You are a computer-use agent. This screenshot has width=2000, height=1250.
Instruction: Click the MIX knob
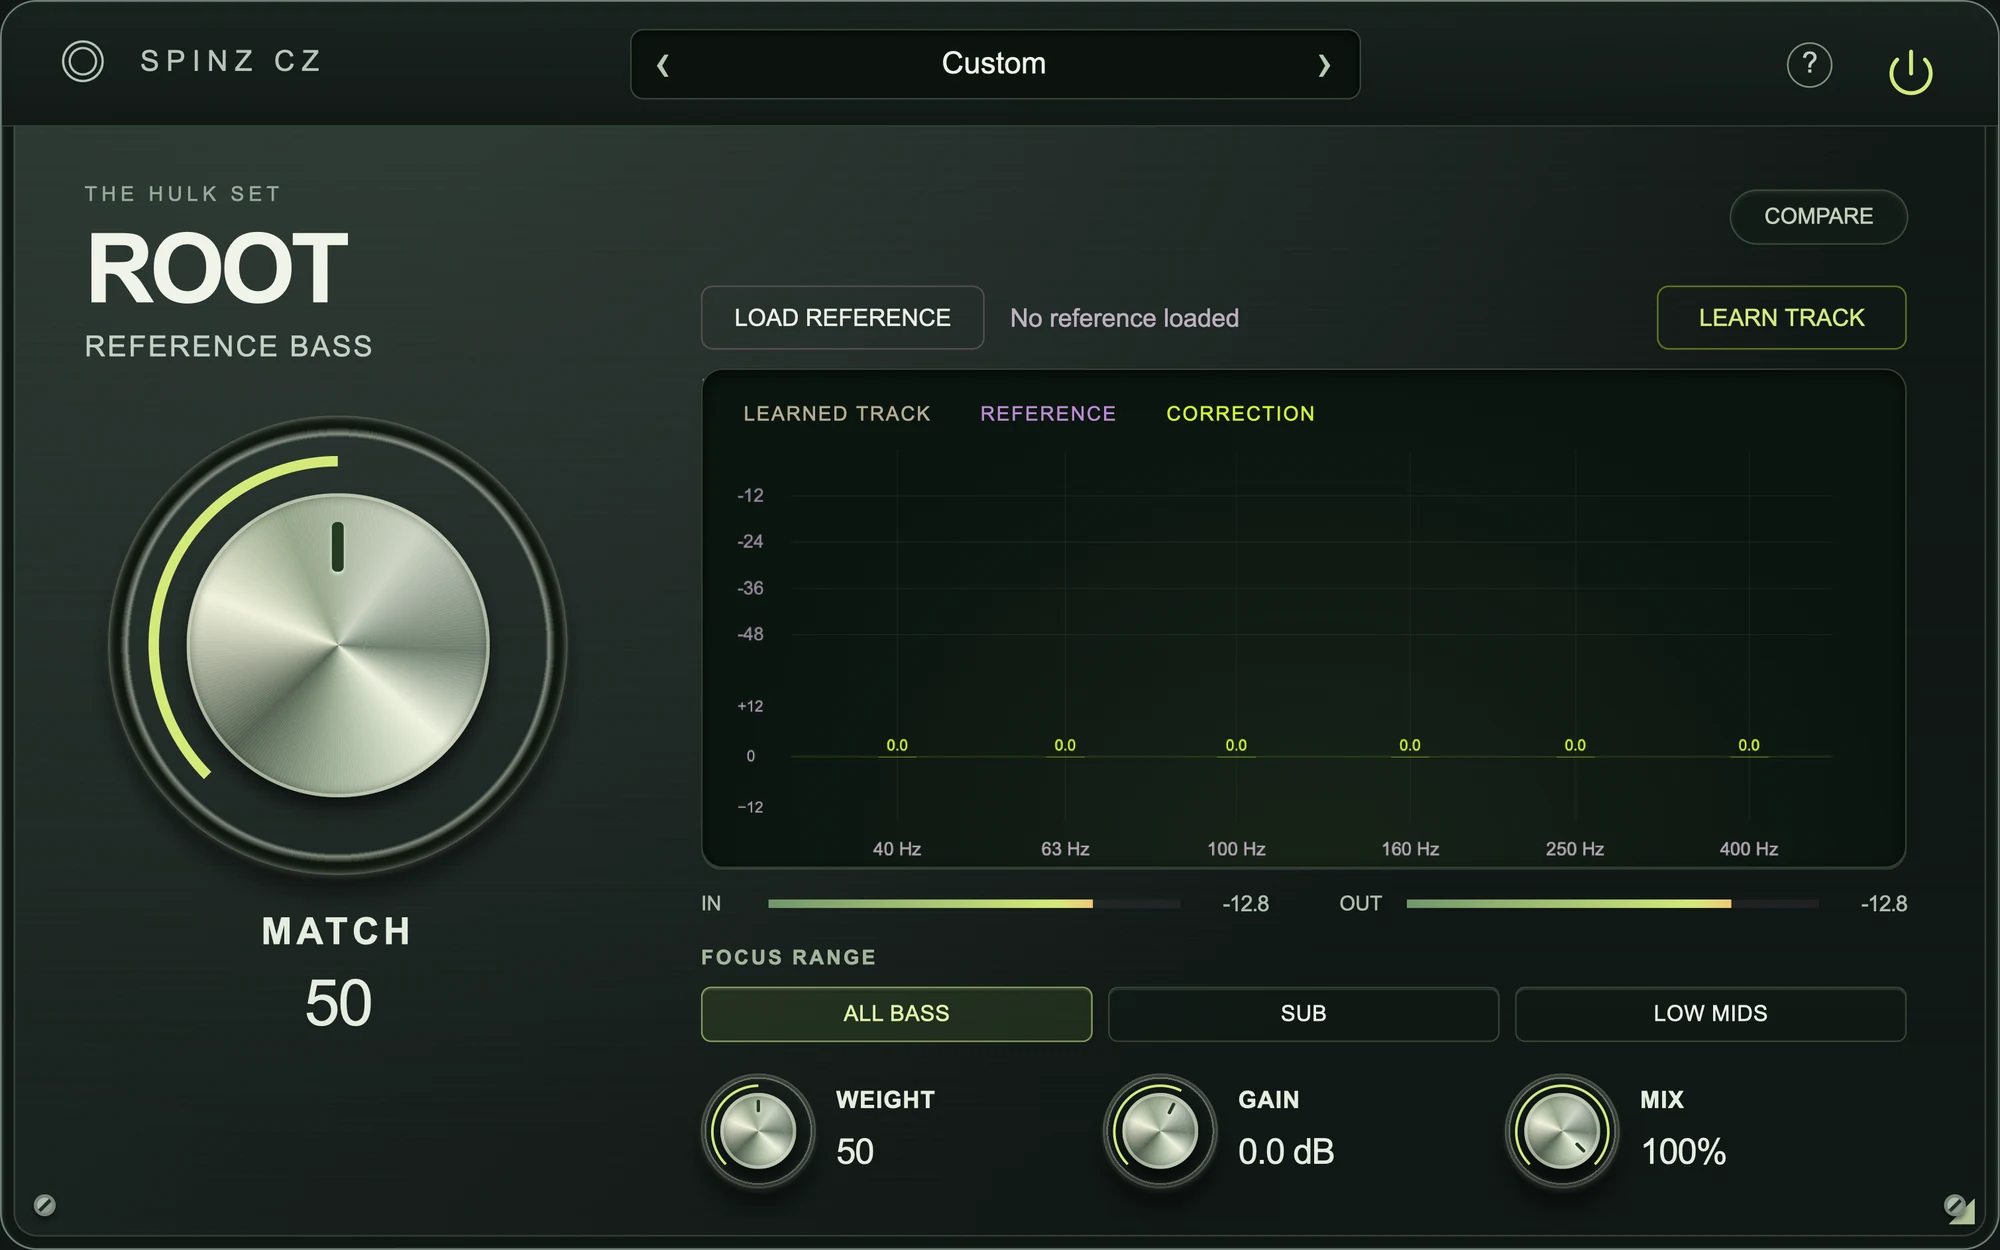coord(1562,1131)
